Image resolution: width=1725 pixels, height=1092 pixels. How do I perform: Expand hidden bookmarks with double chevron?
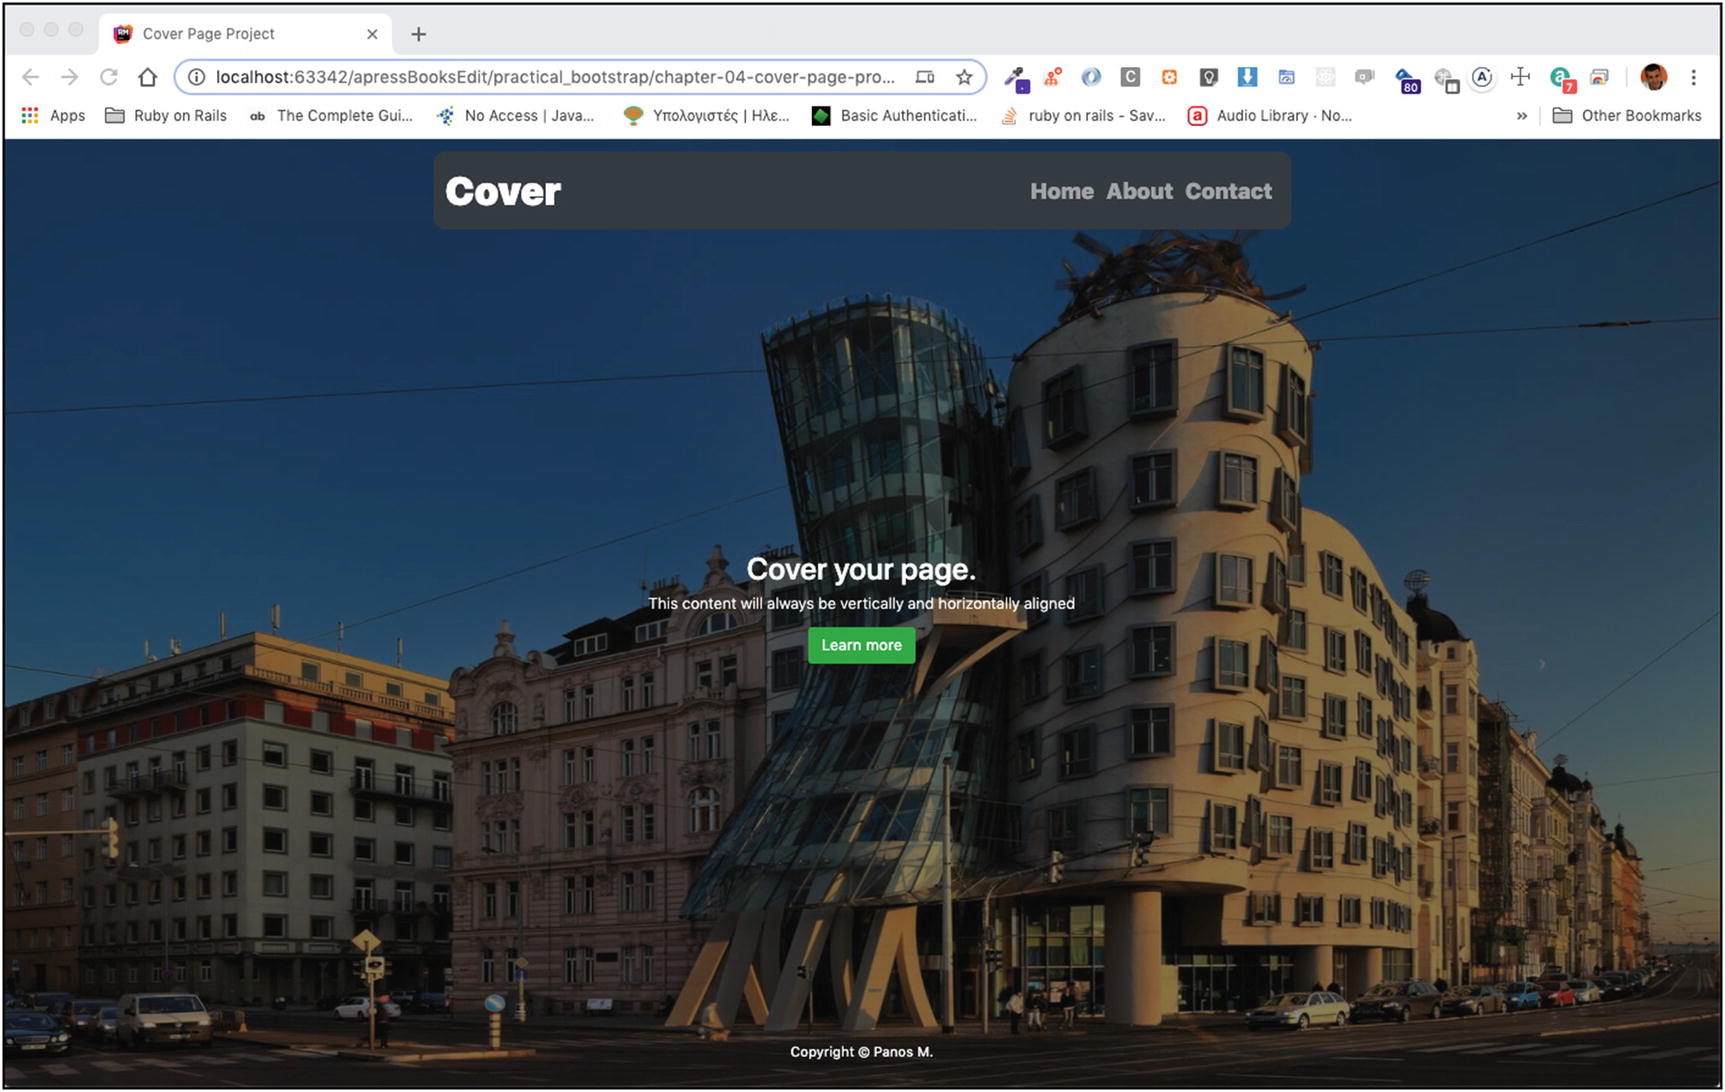pyautogui.click(x=1521, y=116)
